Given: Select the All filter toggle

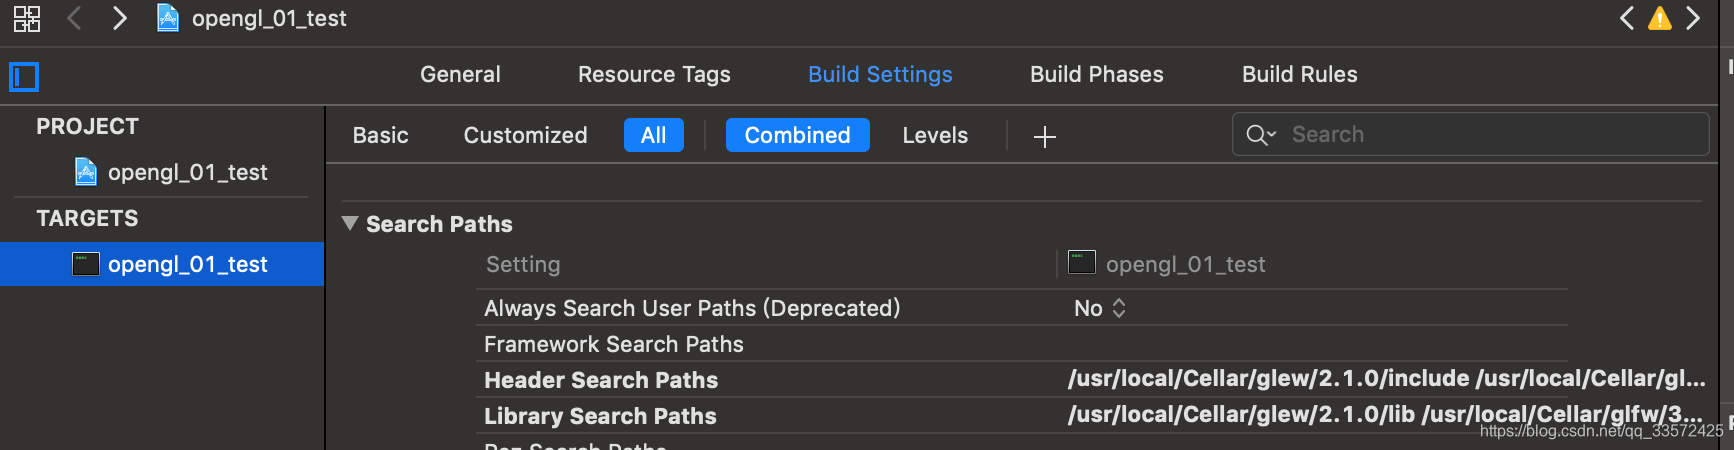Looking at the screenshot, I should pos(654,135).
